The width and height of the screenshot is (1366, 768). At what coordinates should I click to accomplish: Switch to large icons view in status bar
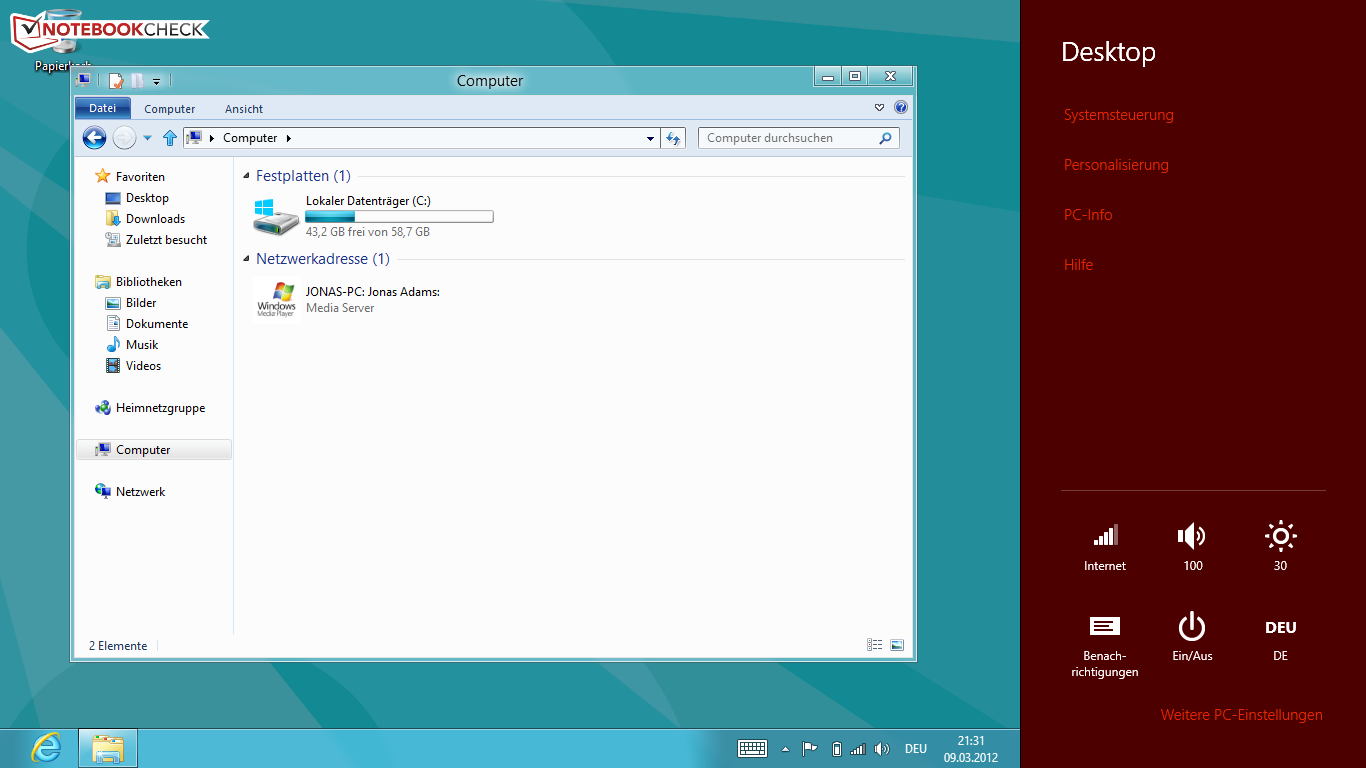tap(897, 646)
